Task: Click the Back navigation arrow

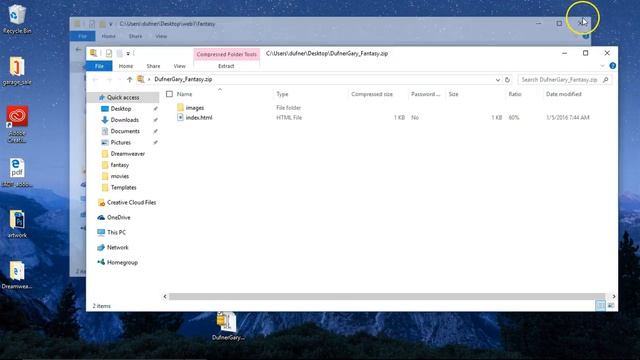Action: tap(96, 80)
